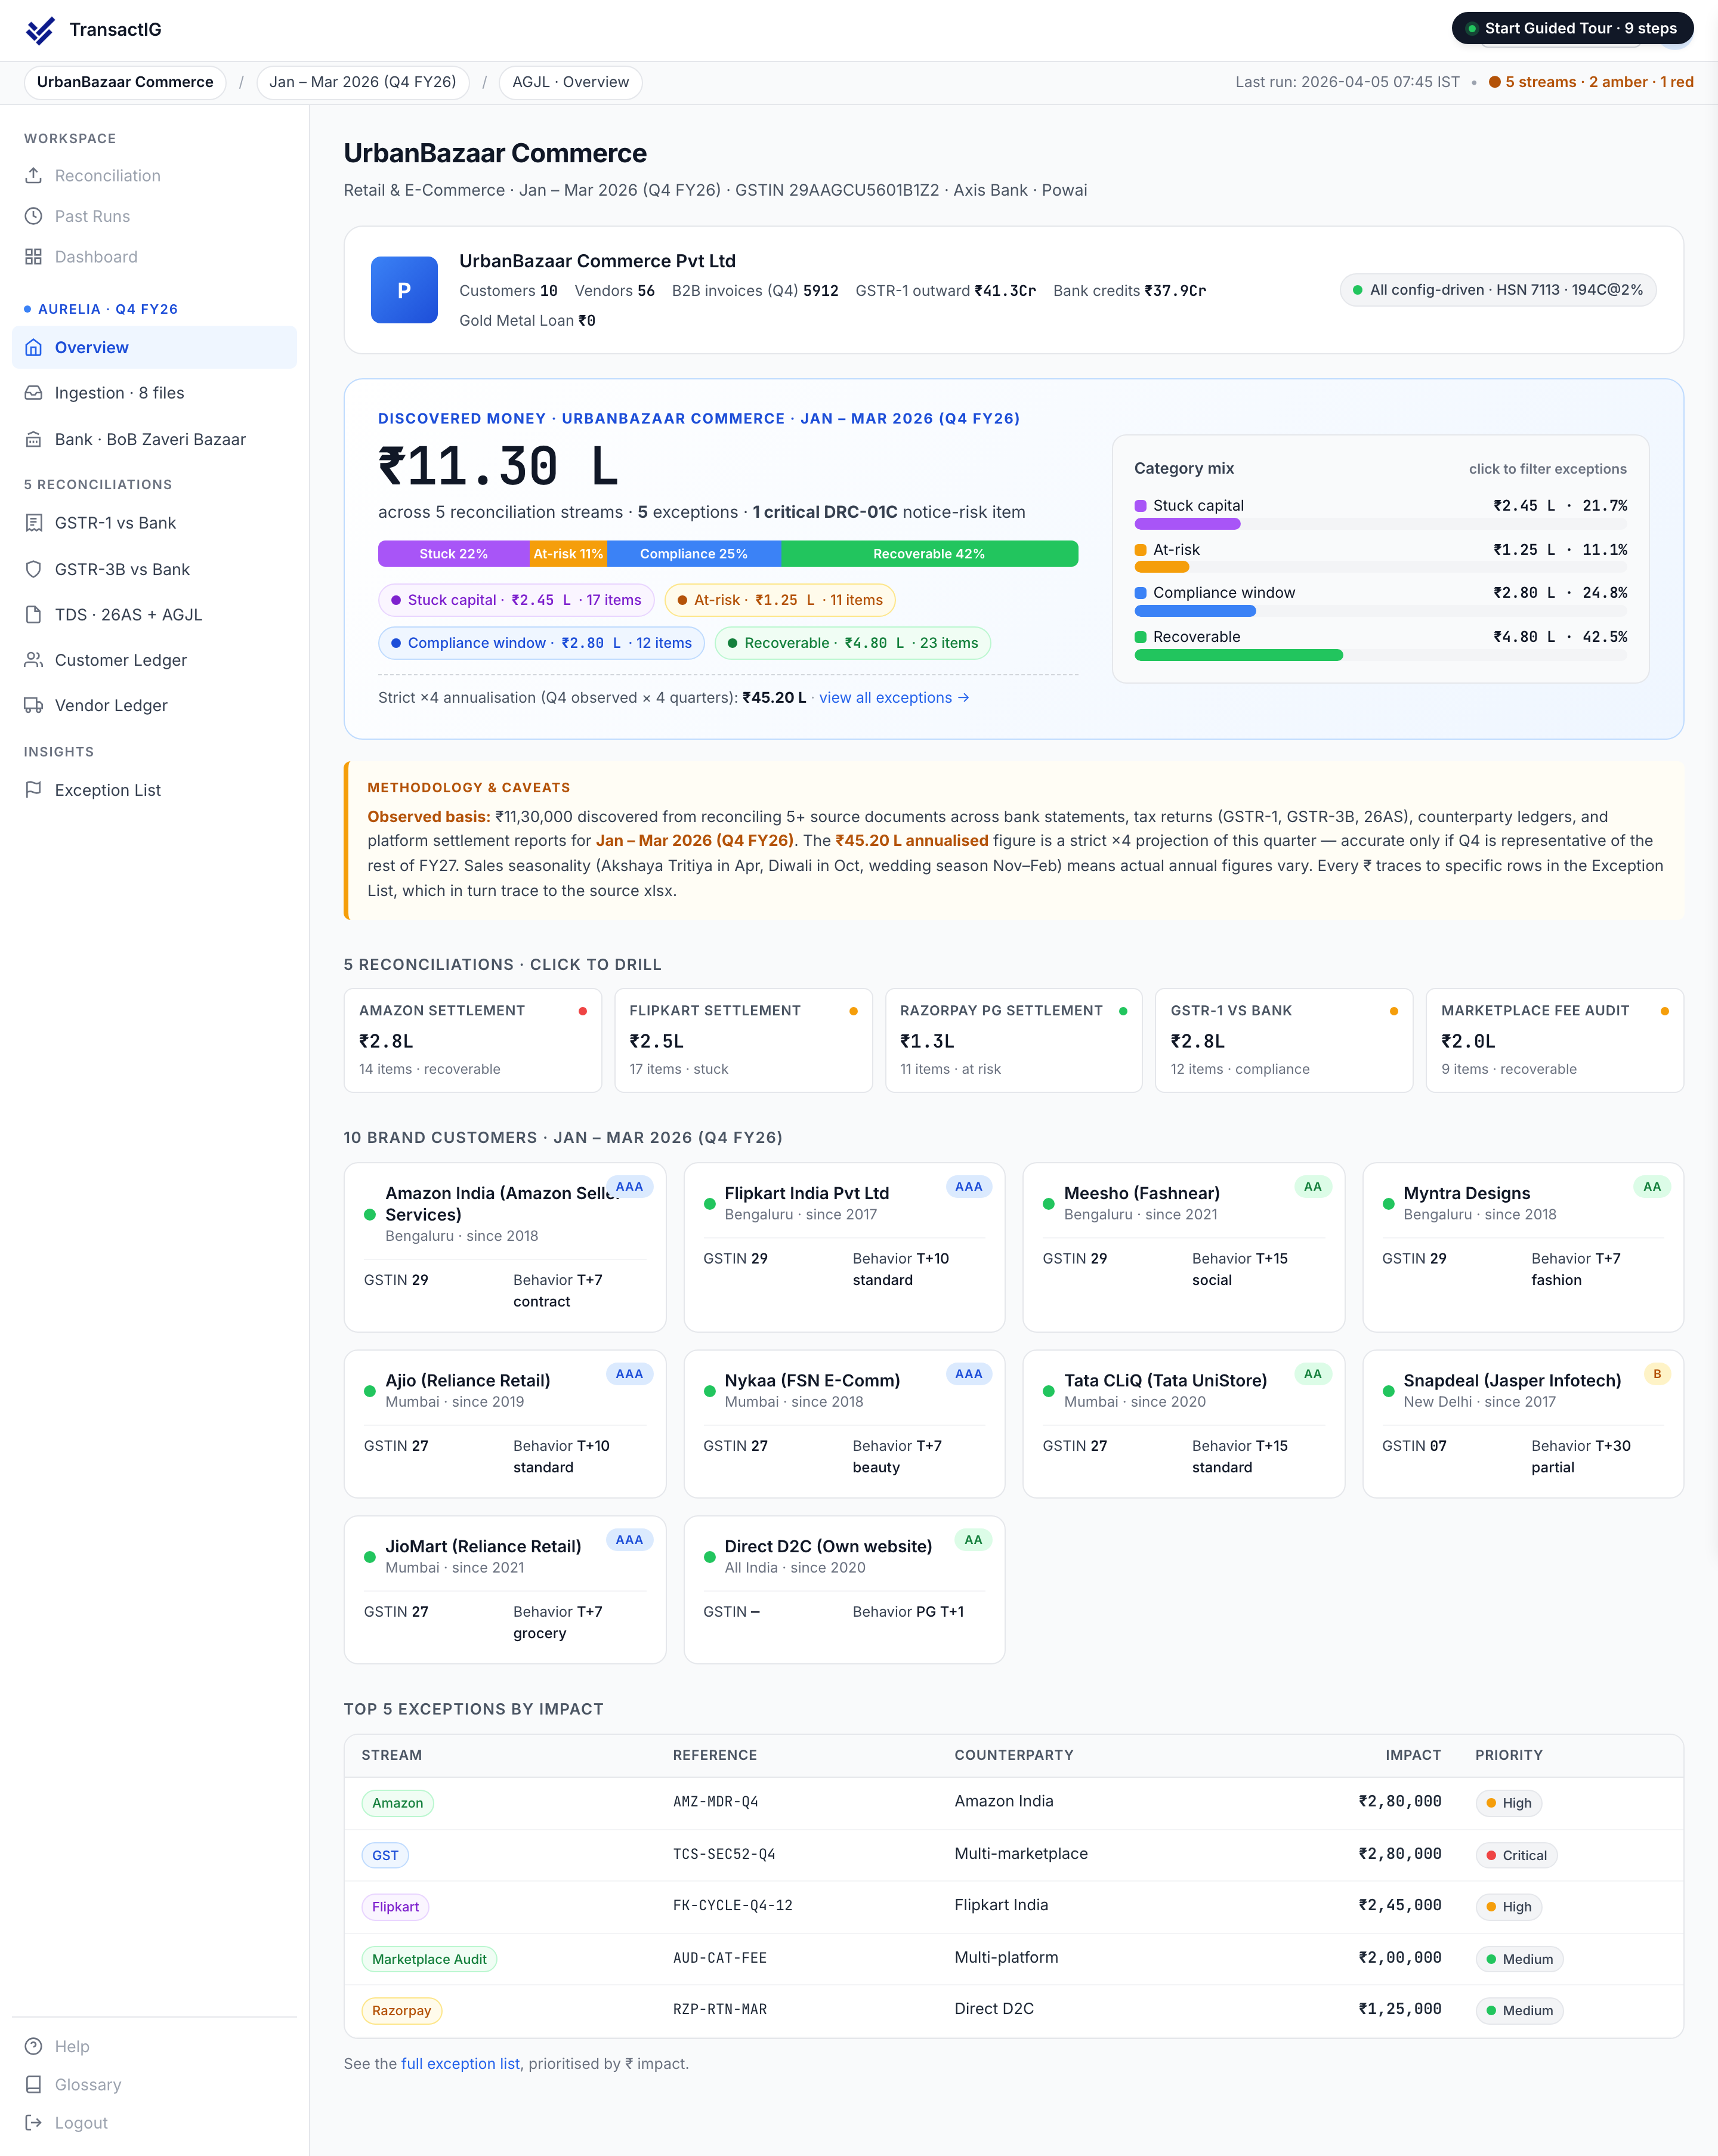The width and height of the screenshot is (1718, 2156).
Task: Click the GST stream tag
Action: 385,1855
